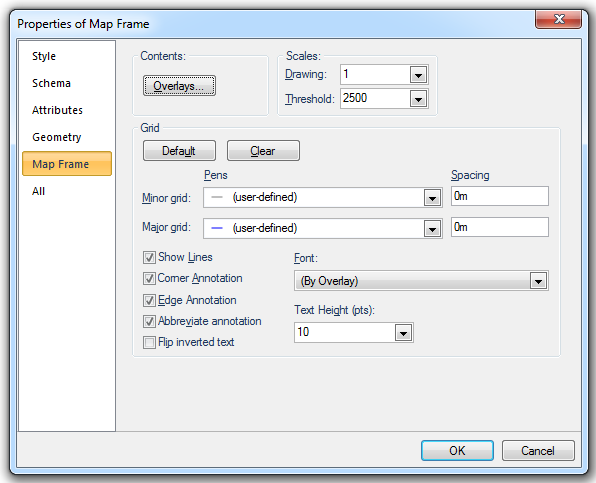This screenshot has height=483, width=596.
Task: Switch to the Schema tab
Action: [51, 83]
